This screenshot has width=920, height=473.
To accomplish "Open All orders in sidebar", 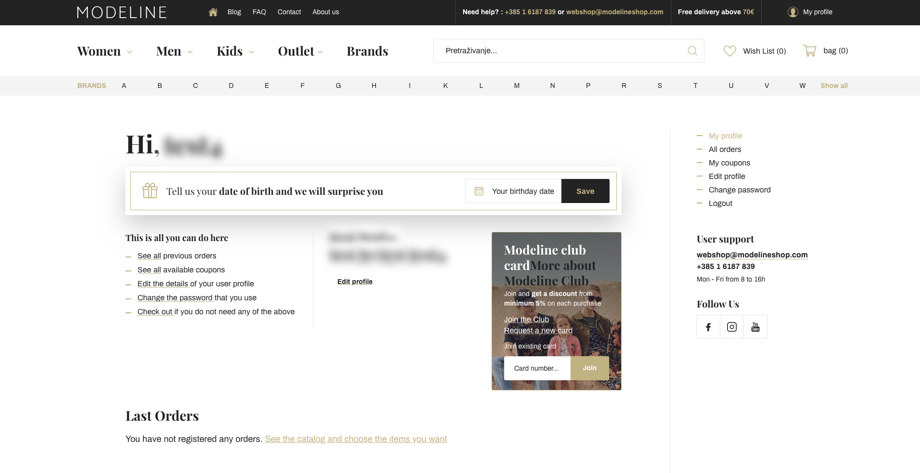I will pyautogui.click(x=725, y=150).
